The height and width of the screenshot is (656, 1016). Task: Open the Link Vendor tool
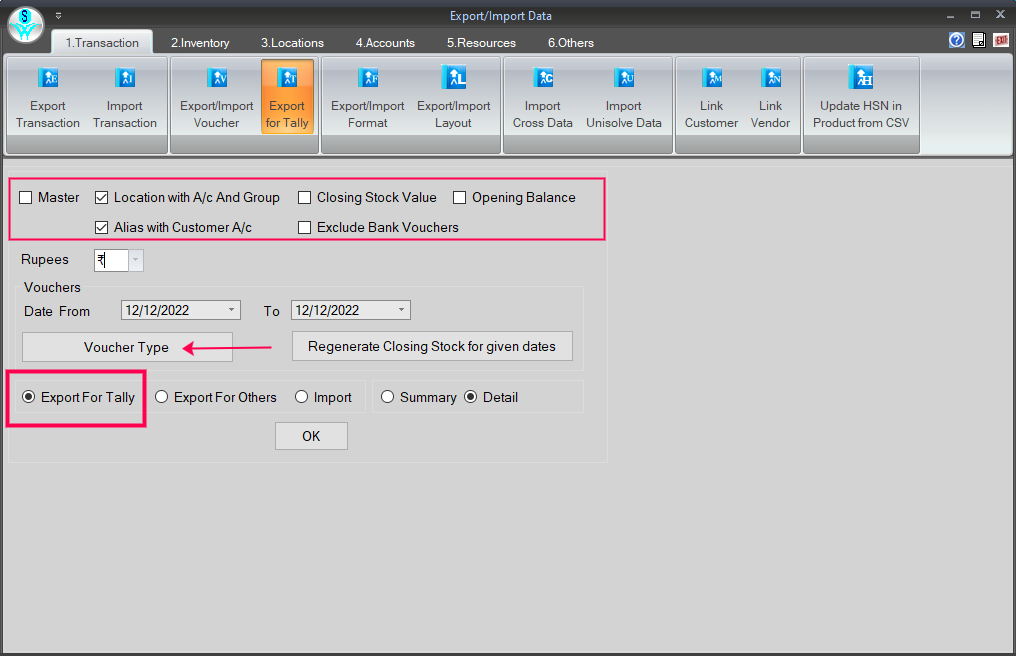[x=770, y=97]
